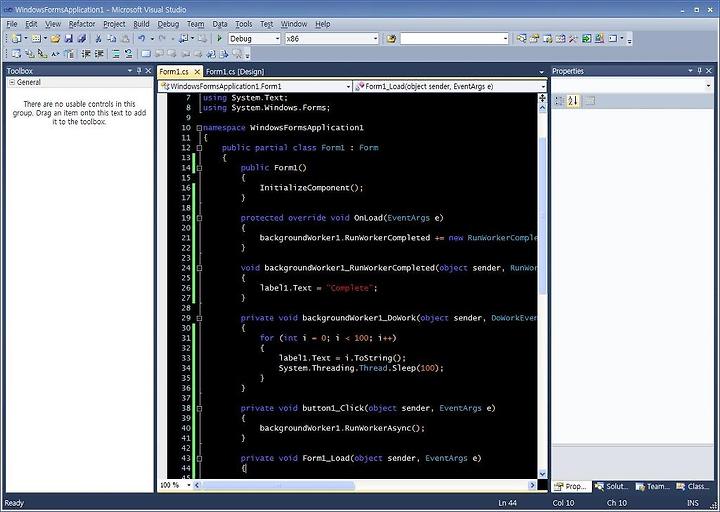The height and width of the screenshot is (512, 720).
Task: Open the Refactor menu
Action: [x=82, y=24]
